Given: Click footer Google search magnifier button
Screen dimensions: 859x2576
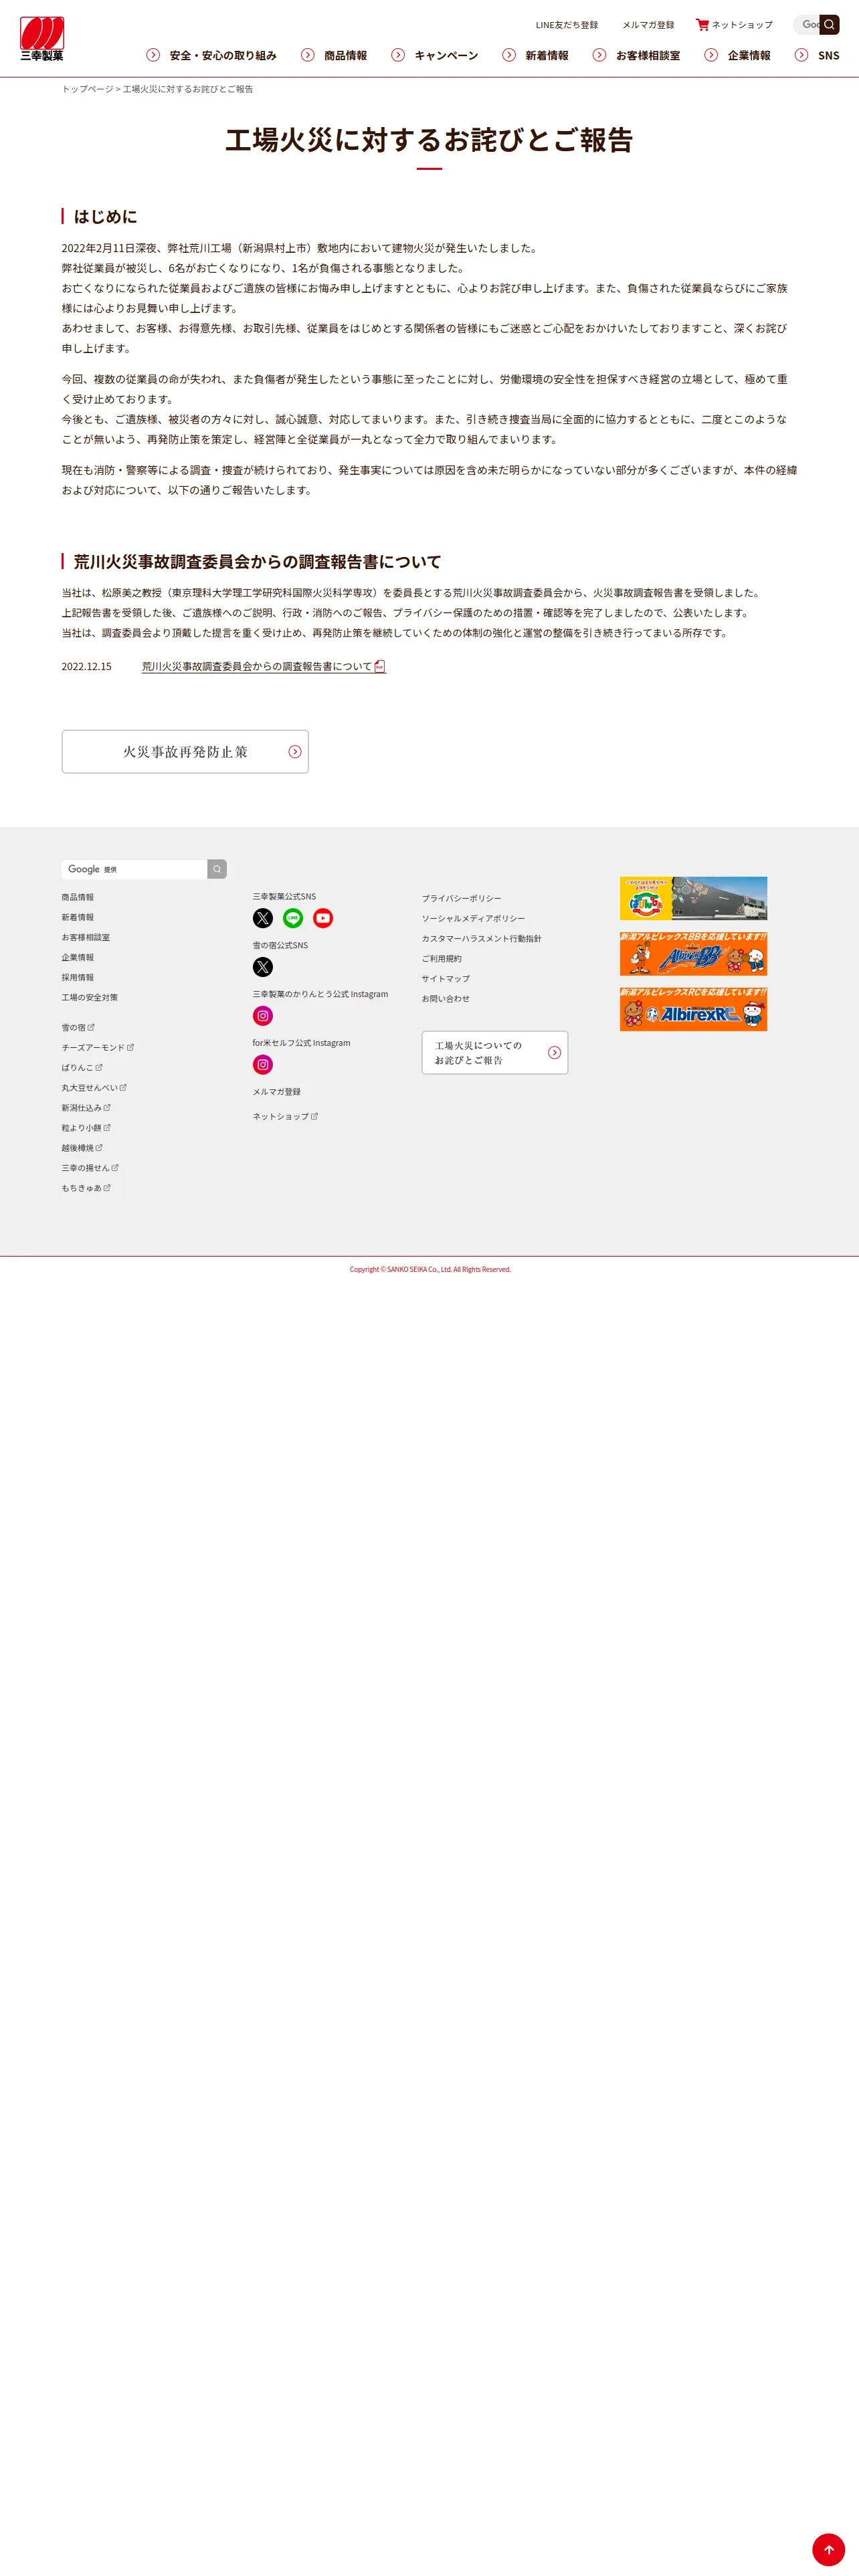Looking at the screenshot, I should click(217, 869).
